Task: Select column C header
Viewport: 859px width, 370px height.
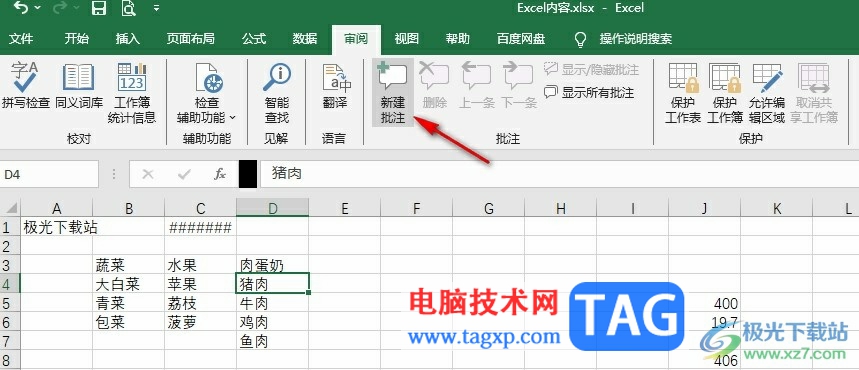Action: click(x=201, y=208)
